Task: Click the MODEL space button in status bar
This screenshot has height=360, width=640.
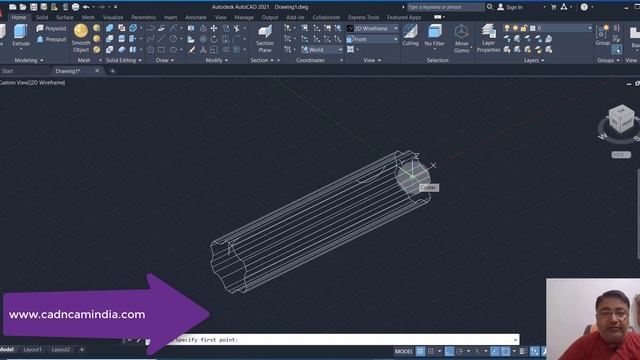Action: click(x=403, y=351)
